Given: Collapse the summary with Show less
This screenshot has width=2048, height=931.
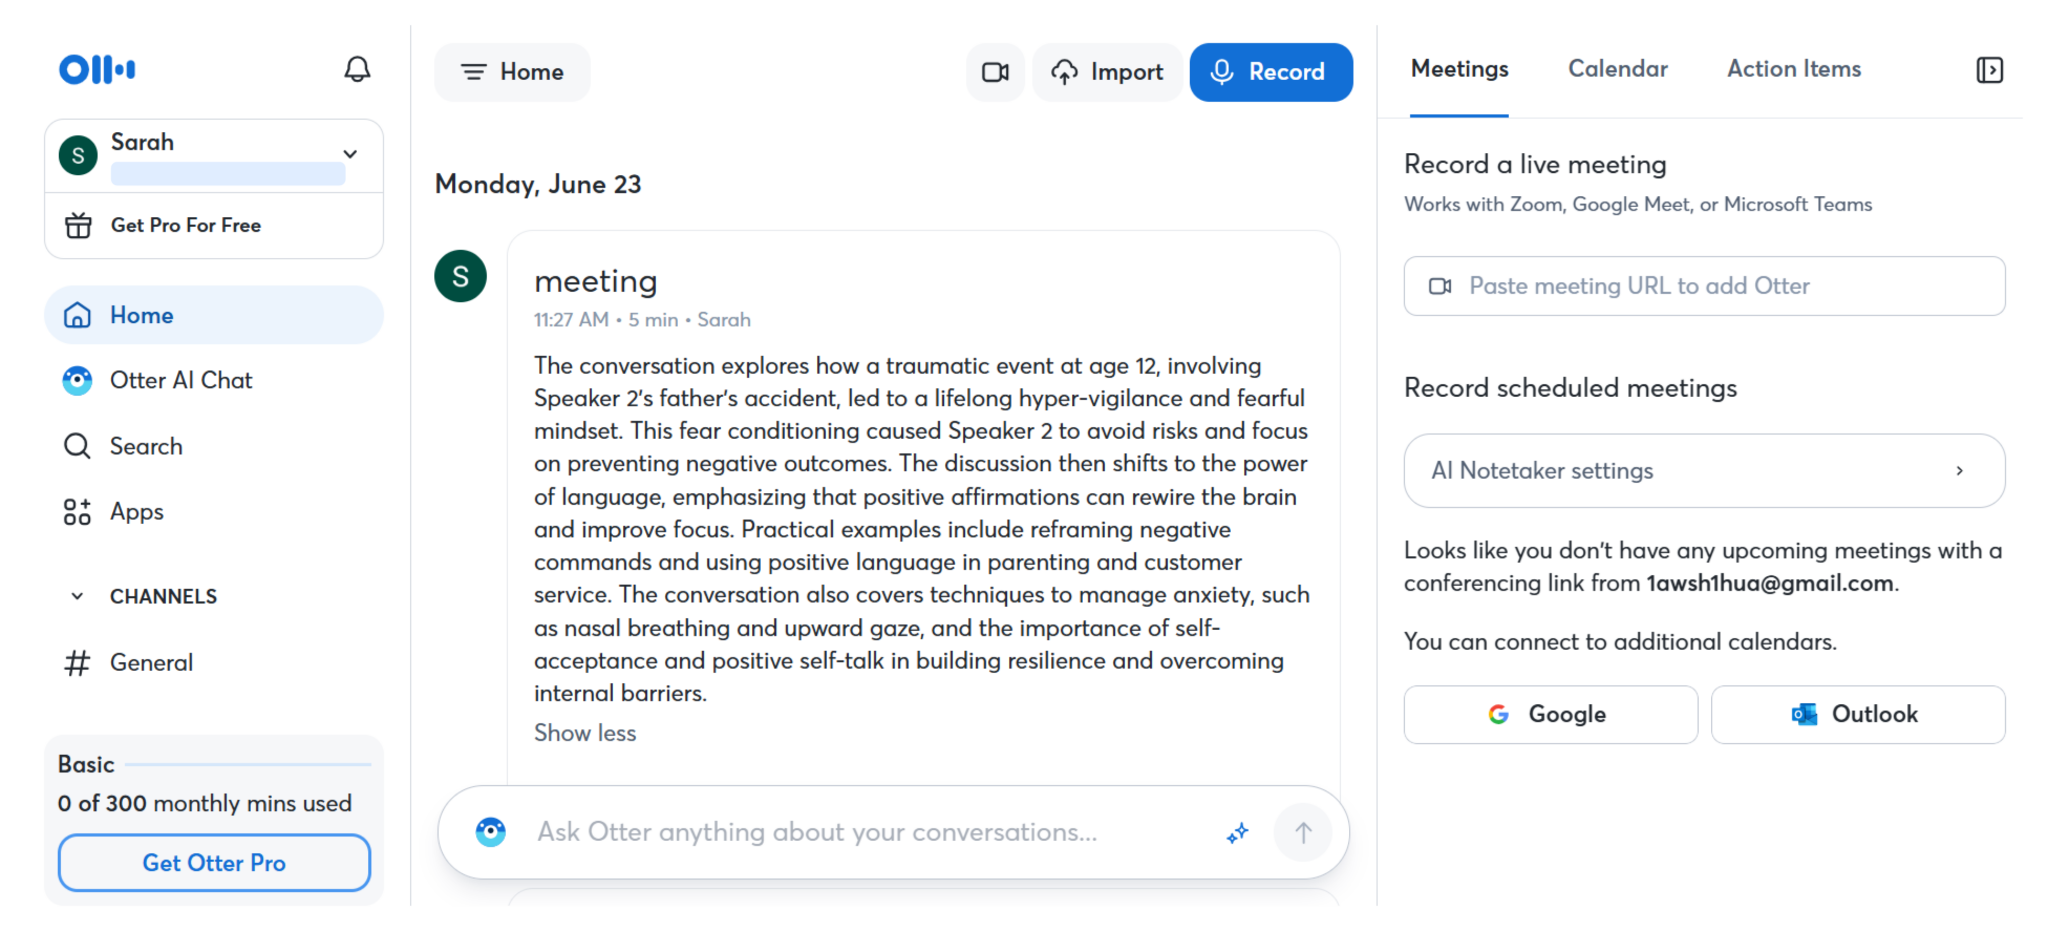Looking at the screenshot, I should 585,732.
